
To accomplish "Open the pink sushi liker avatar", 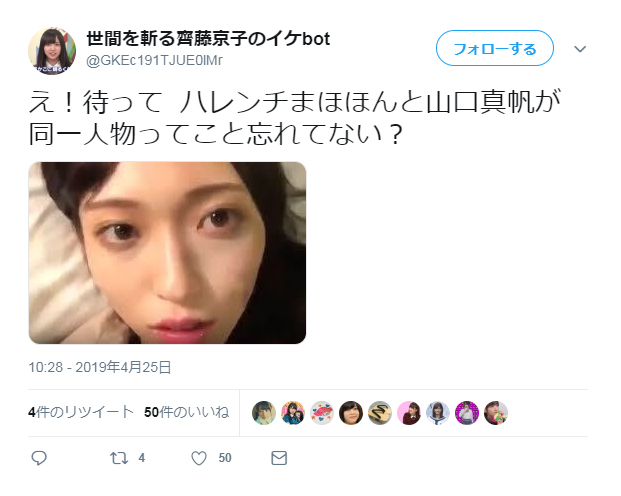I will (322, 413).
